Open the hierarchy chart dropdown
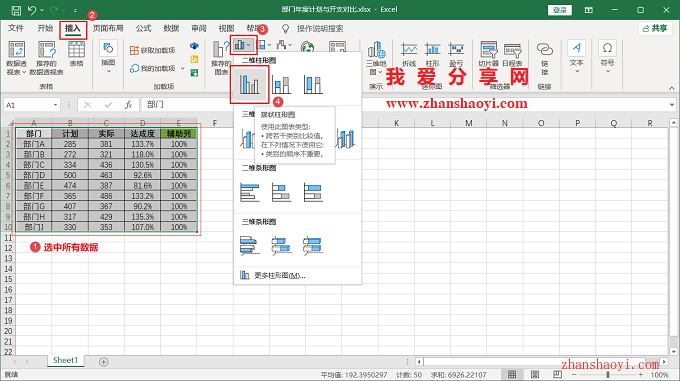 tap(264, 45)
